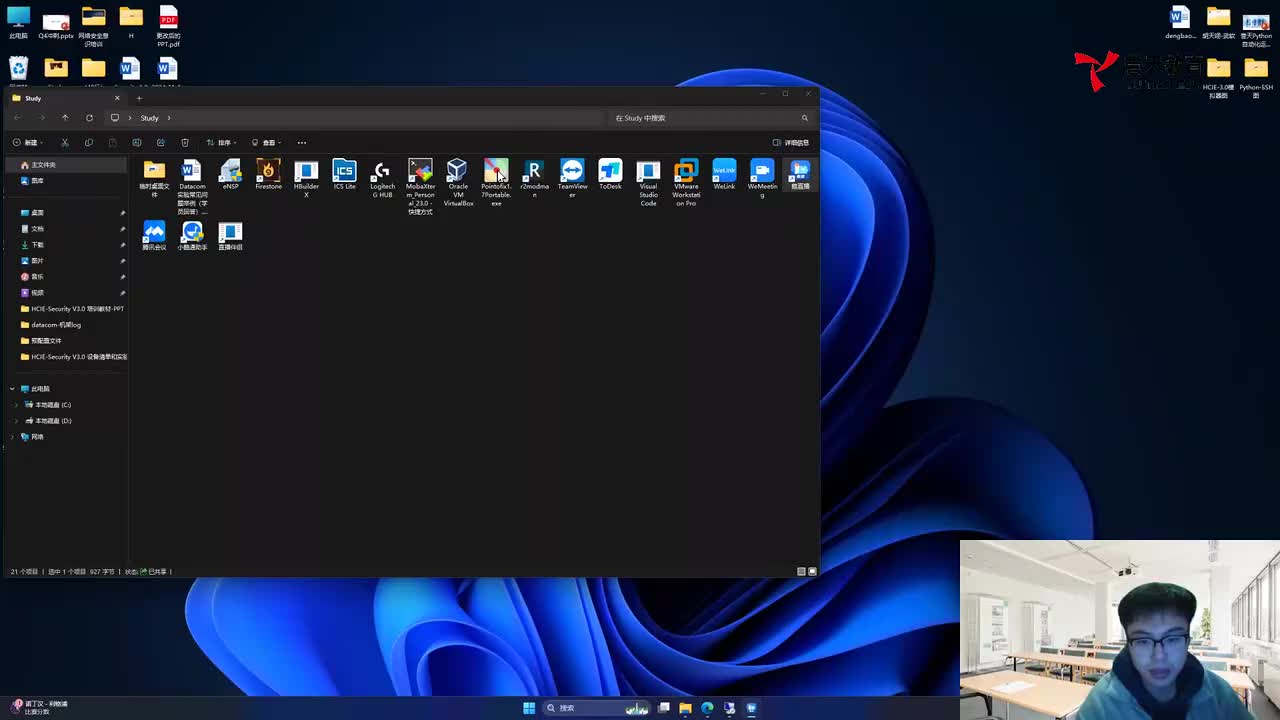Open the 此电脑 (This PC) desktop icon
This screenshot has height=720, width=1280.
click(x=18, y=23)
